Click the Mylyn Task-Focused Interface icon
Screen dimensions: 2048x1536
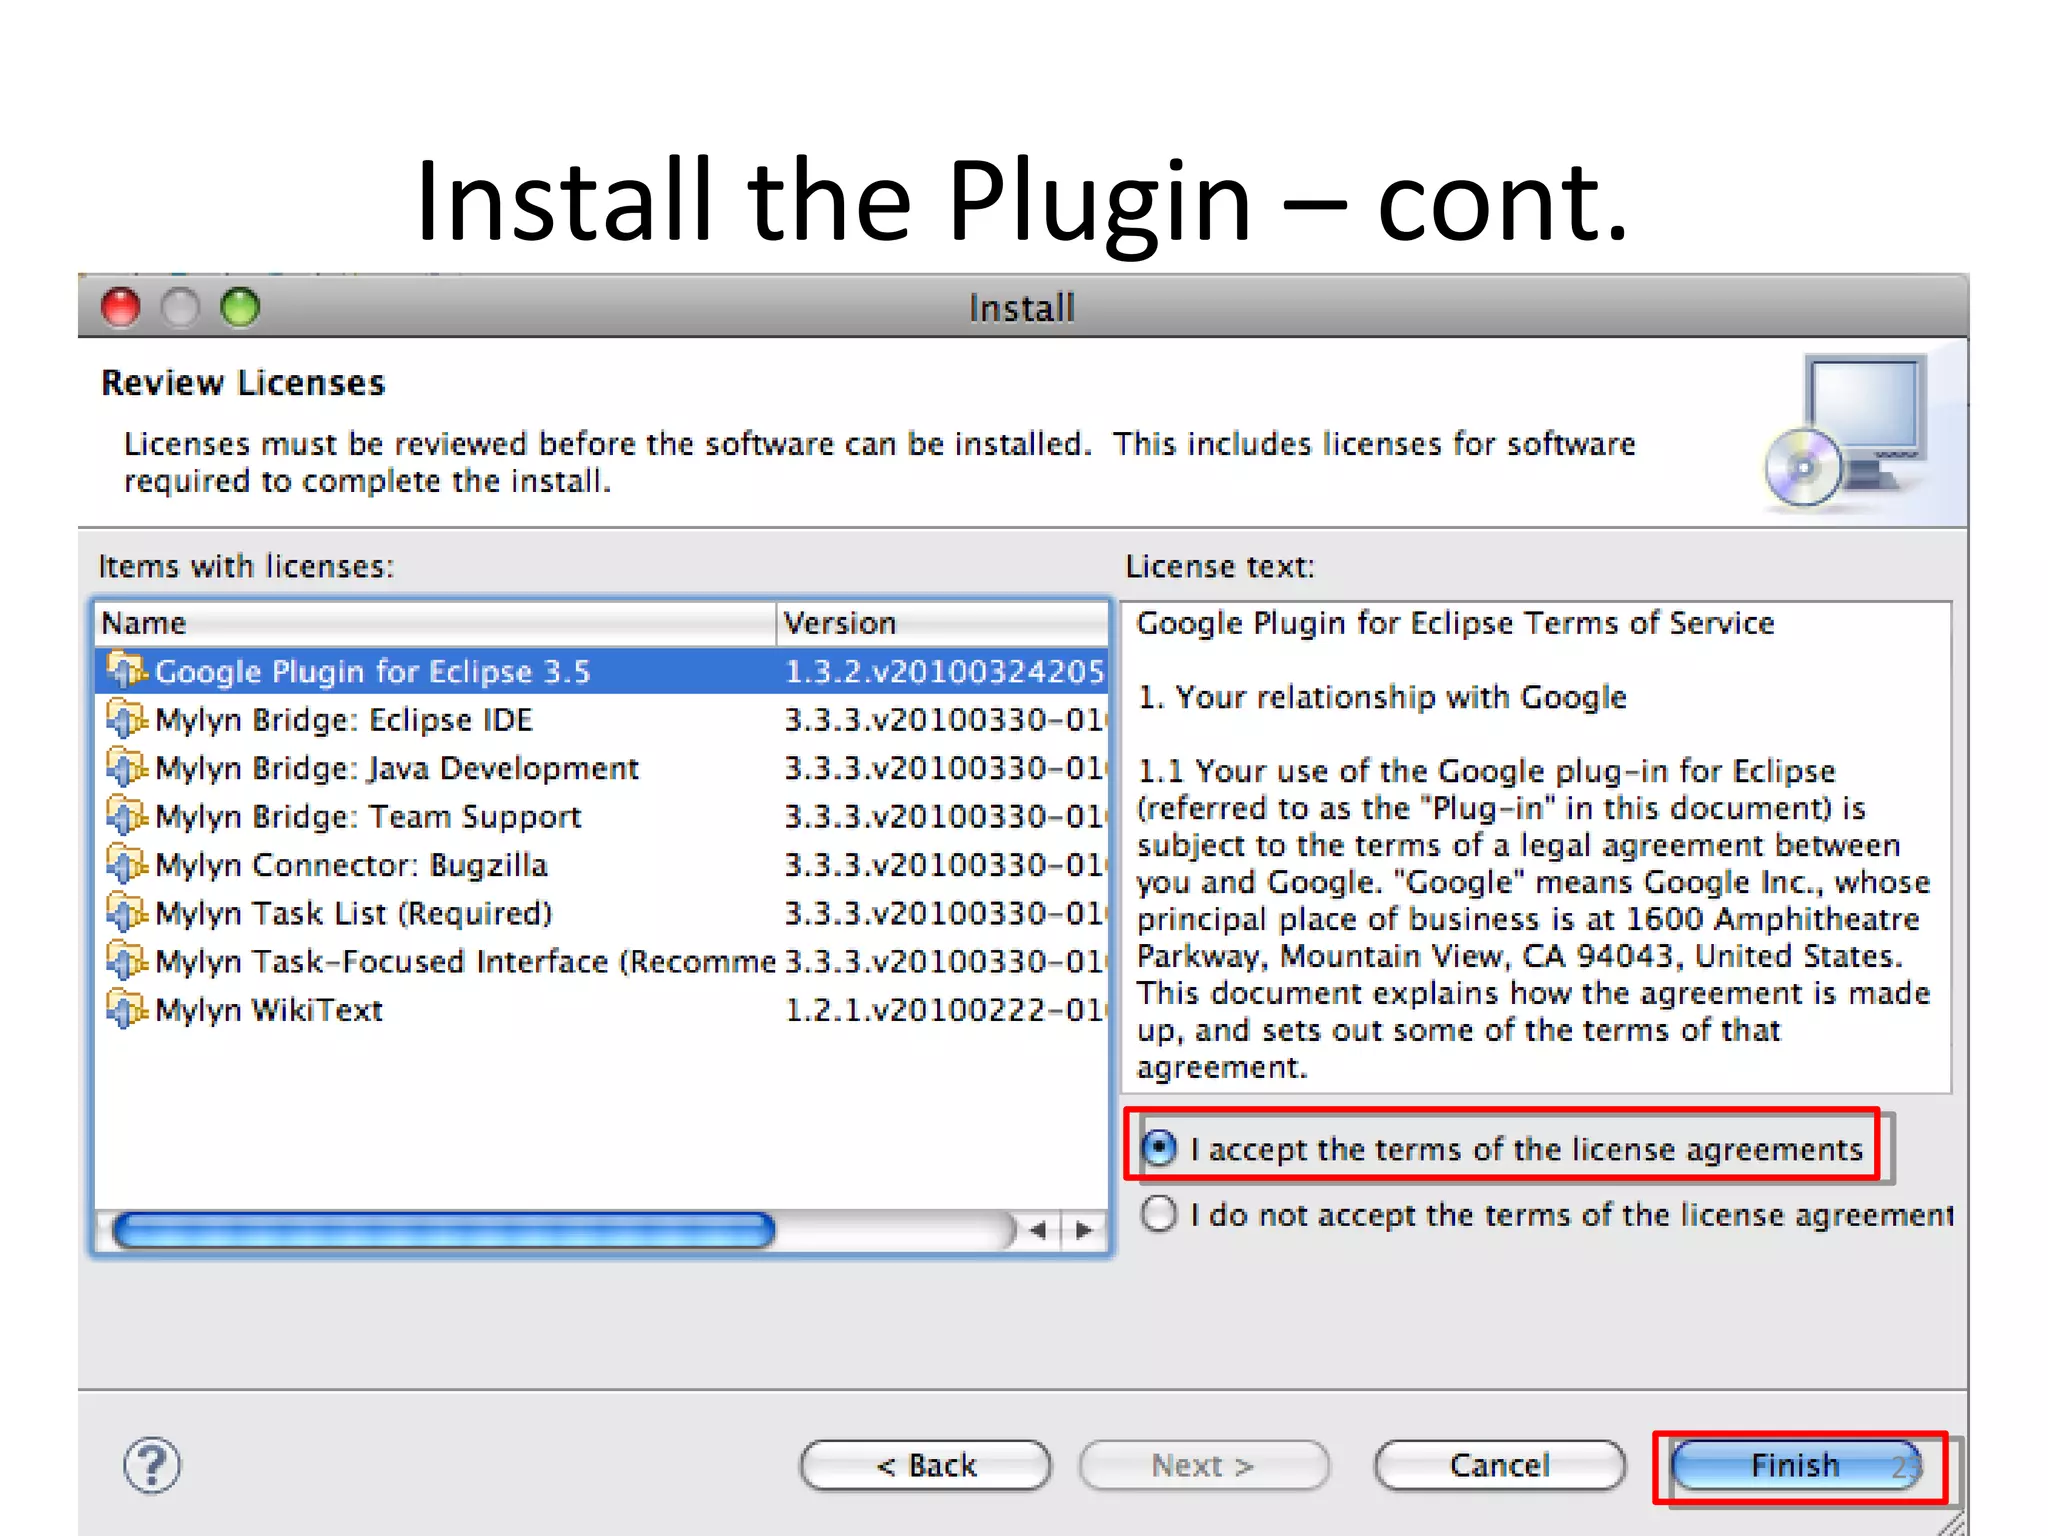126,960
